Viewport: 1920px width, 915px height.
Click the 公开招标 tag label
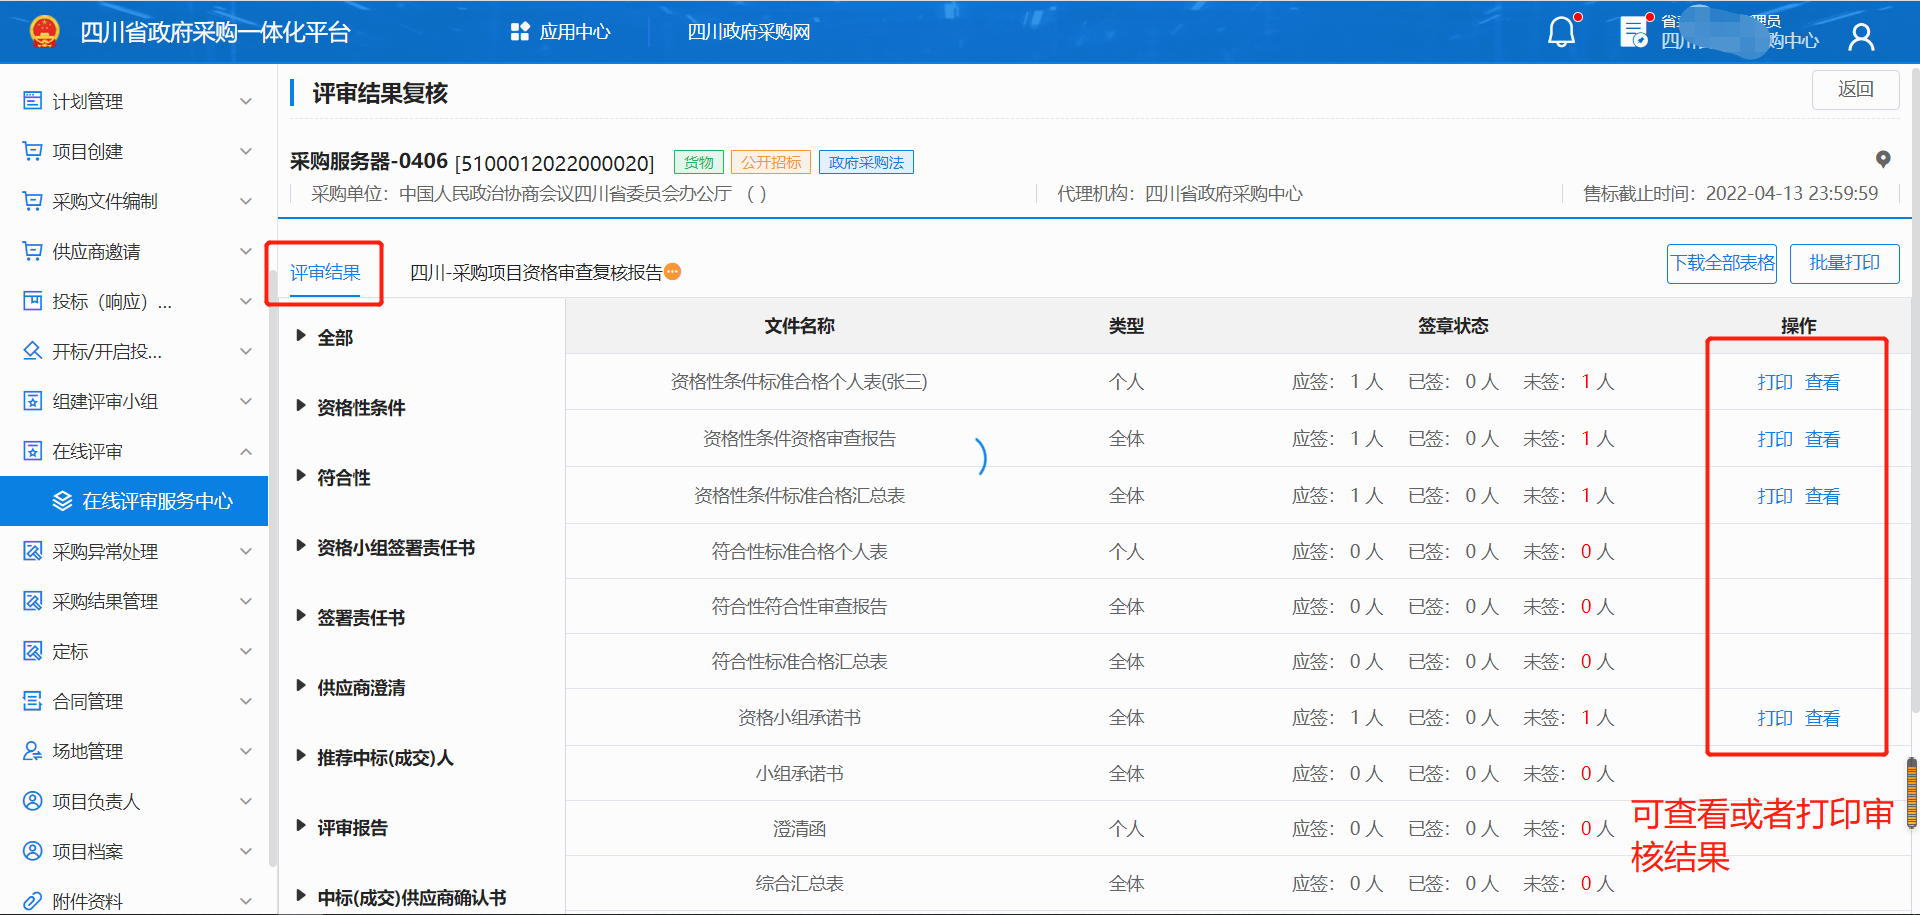tap(771, 162)
